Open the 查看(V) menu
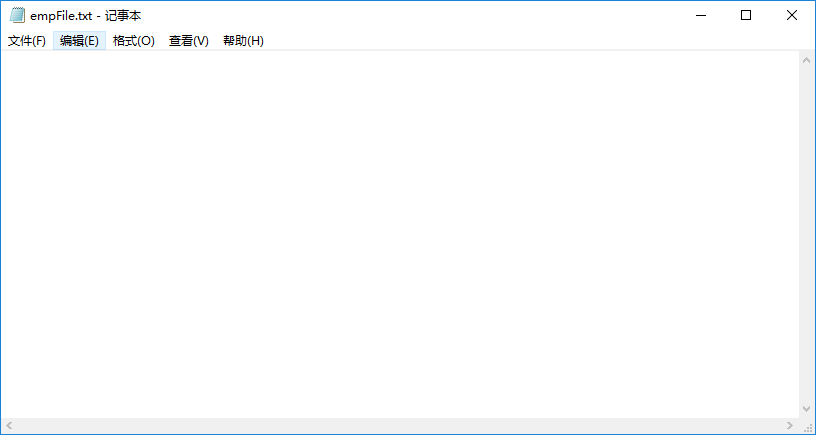 tap(188, 41)
